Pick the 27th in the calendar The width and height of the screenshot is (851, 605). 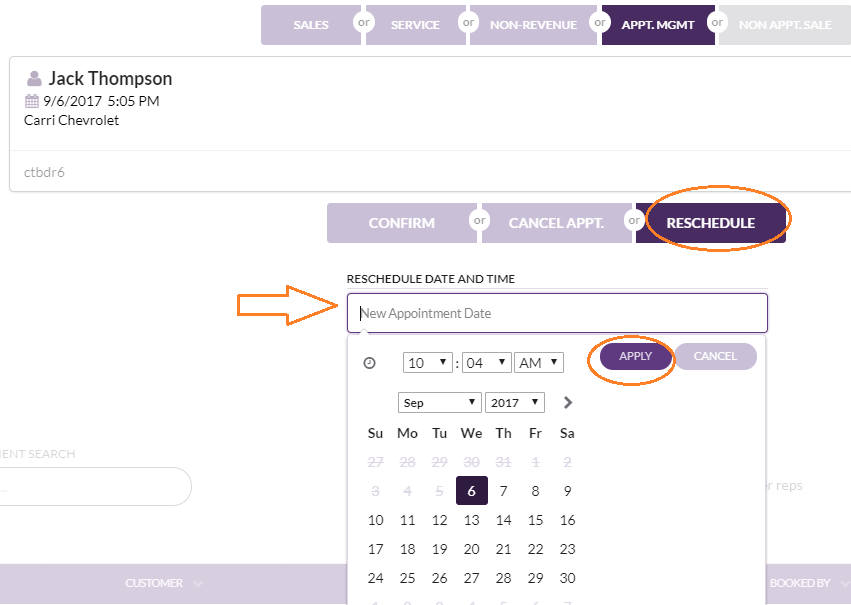tap(471, 578)
